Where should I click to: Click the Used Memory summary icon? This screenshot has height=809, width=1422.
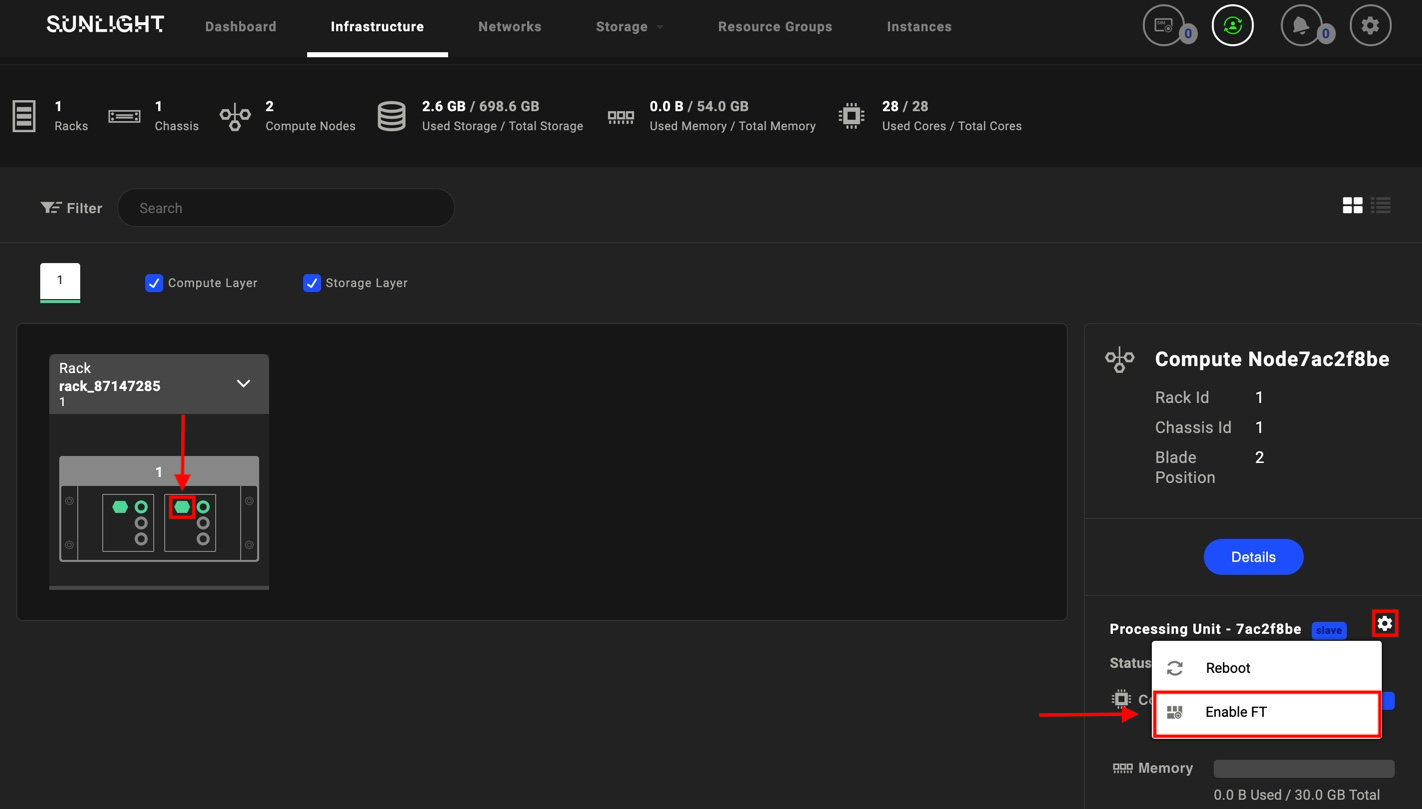tap(621, 117)
